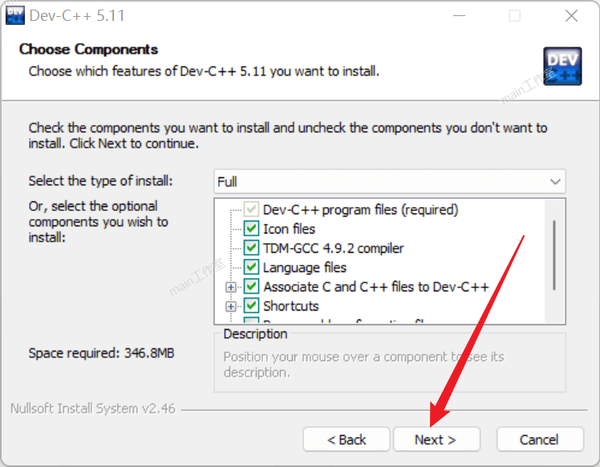Cancel the installation
The height and width of the screenshot is (467, 600).
pyautogui.click(x=540, y=439)
